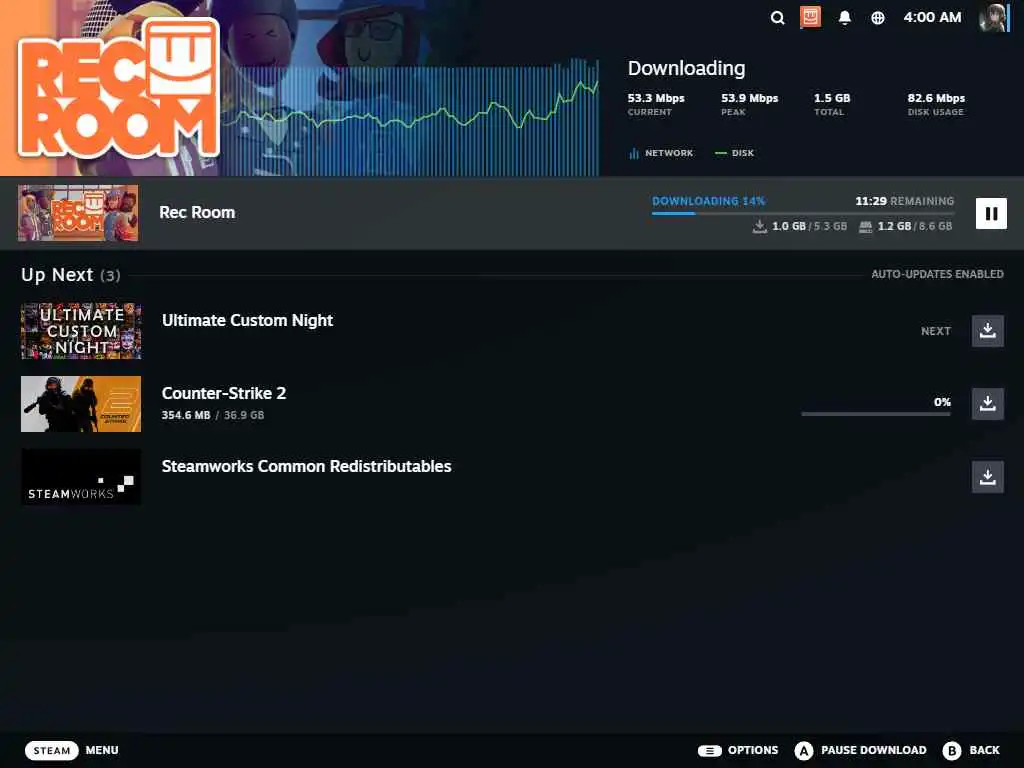This screenshot has width=1024, height=768.
Task: Click the Rec Room title text
Action: coord(197,212)
